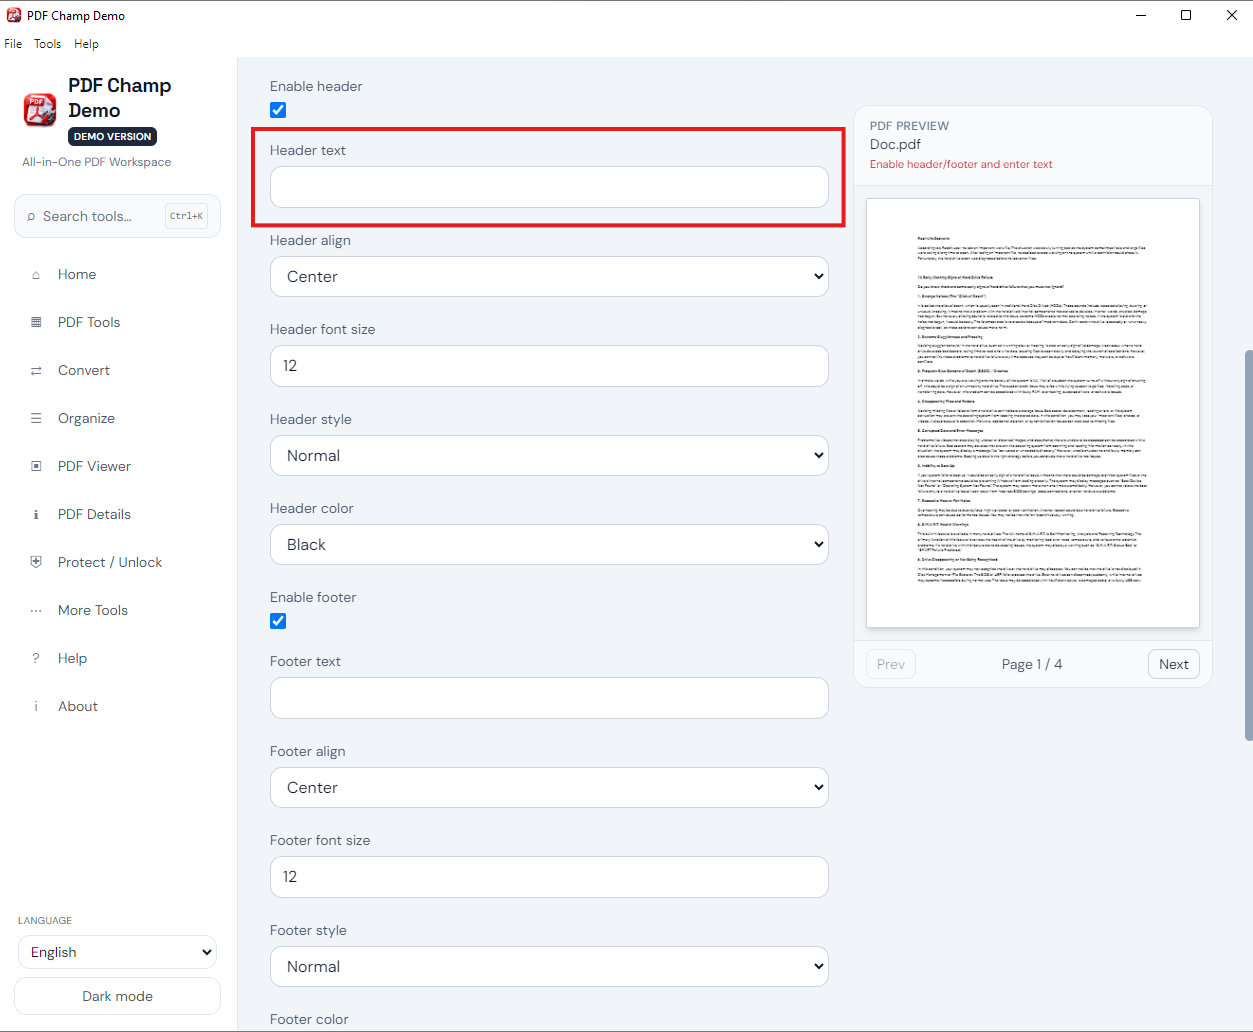1253x1032 pixels.
Task: Open the File menu
Action: coord(13,44)
